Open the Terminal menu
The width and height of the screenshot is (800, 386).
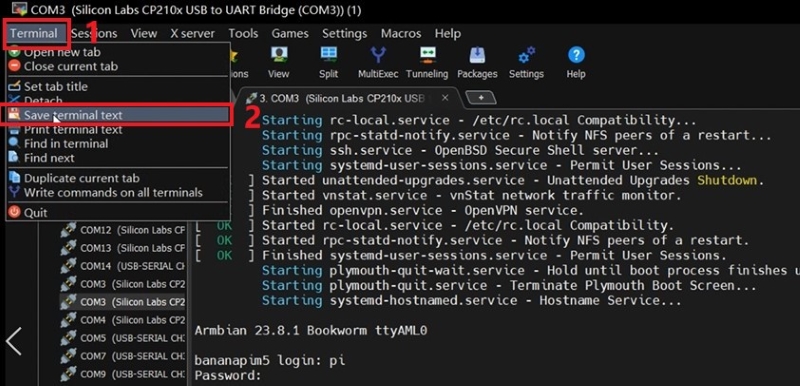click(x=34, y=34)
